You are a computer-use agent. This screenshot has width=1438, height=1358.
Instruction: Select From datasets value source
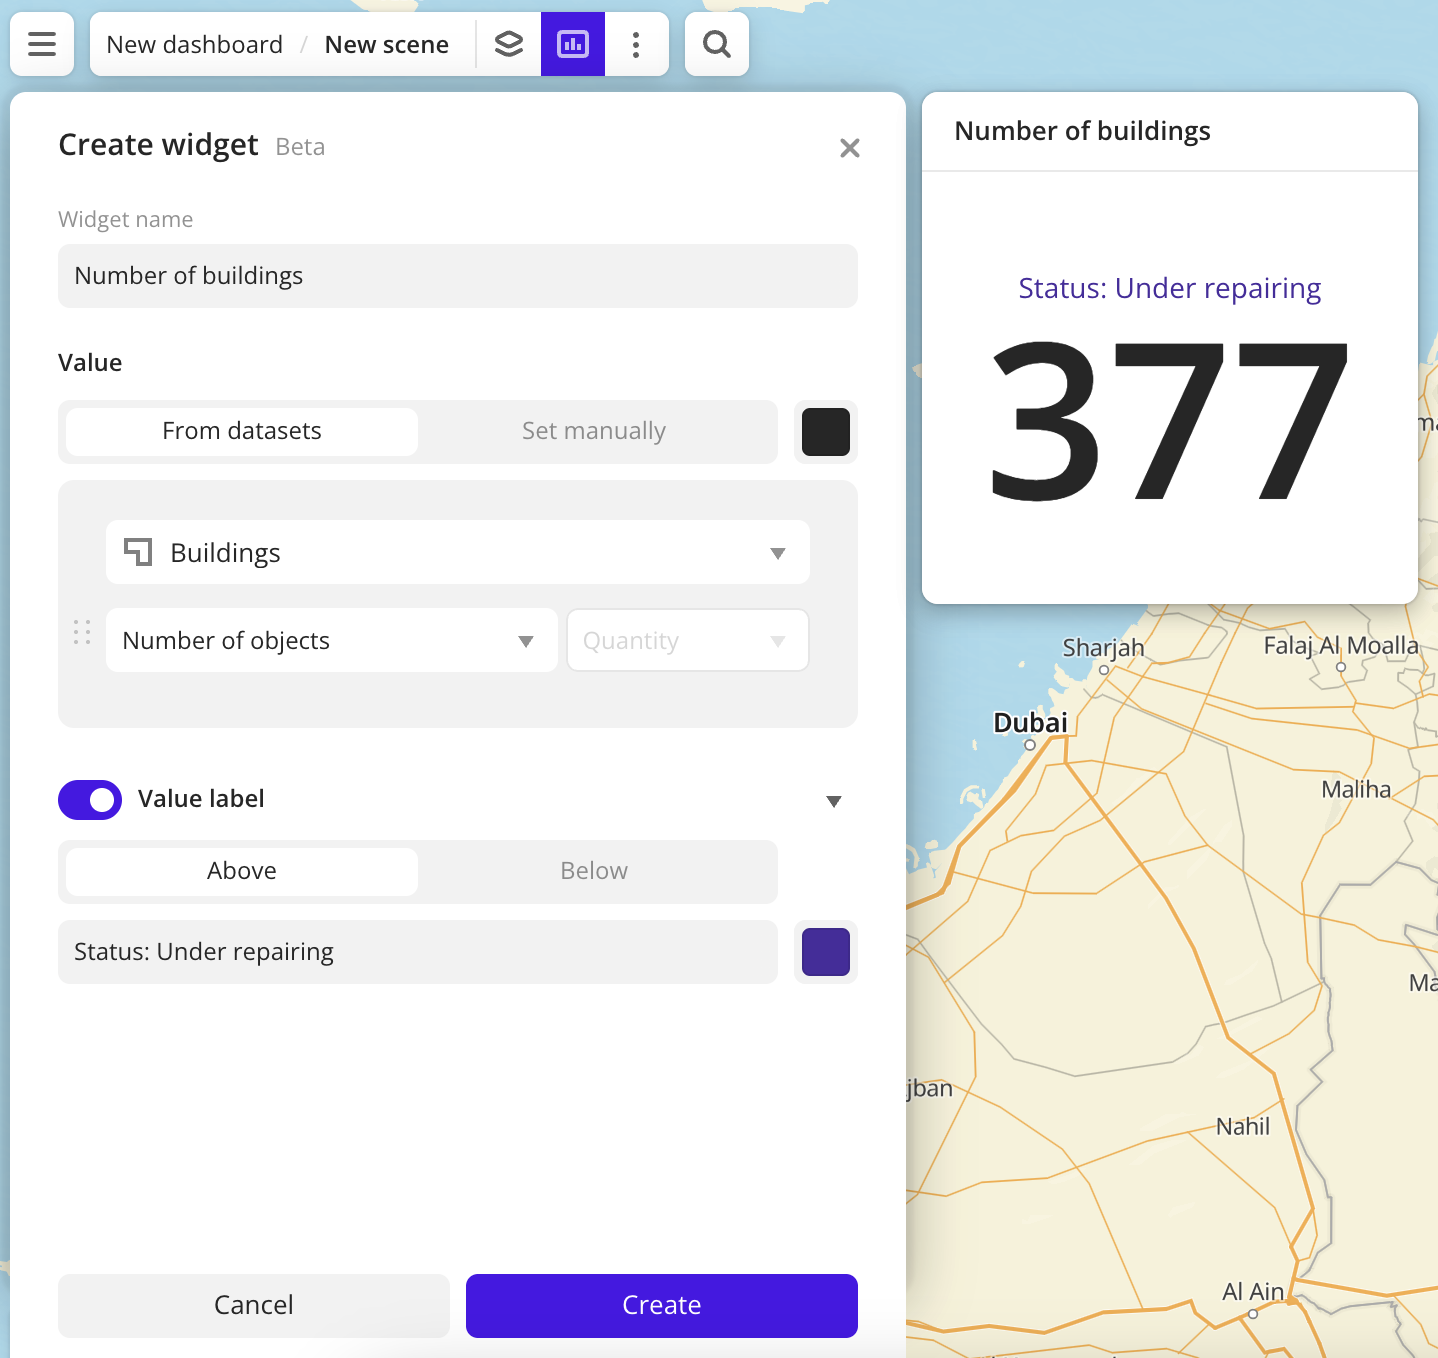point(242,431)
